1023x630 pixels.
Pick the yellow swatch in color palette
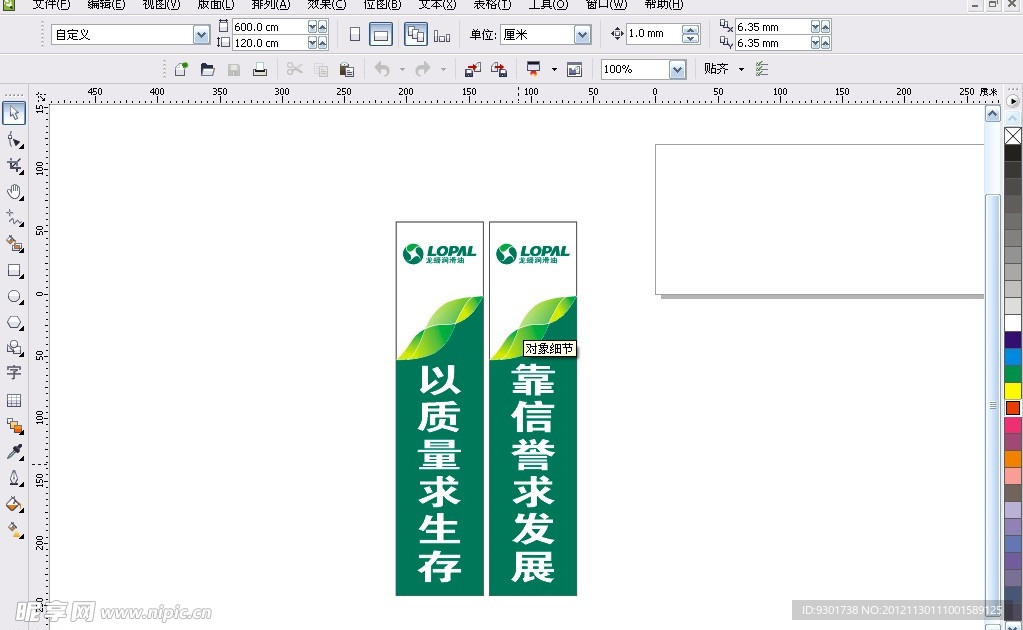pos(1013,391)
